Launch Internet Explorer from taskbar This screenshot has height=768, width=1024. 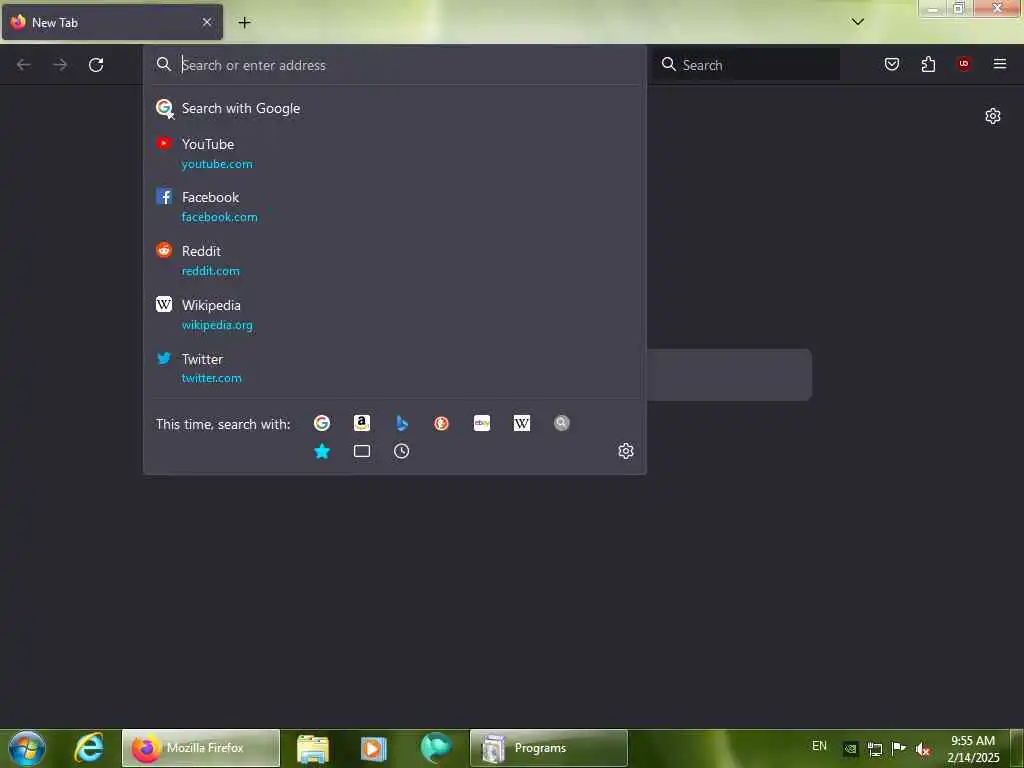click(89, 748)
